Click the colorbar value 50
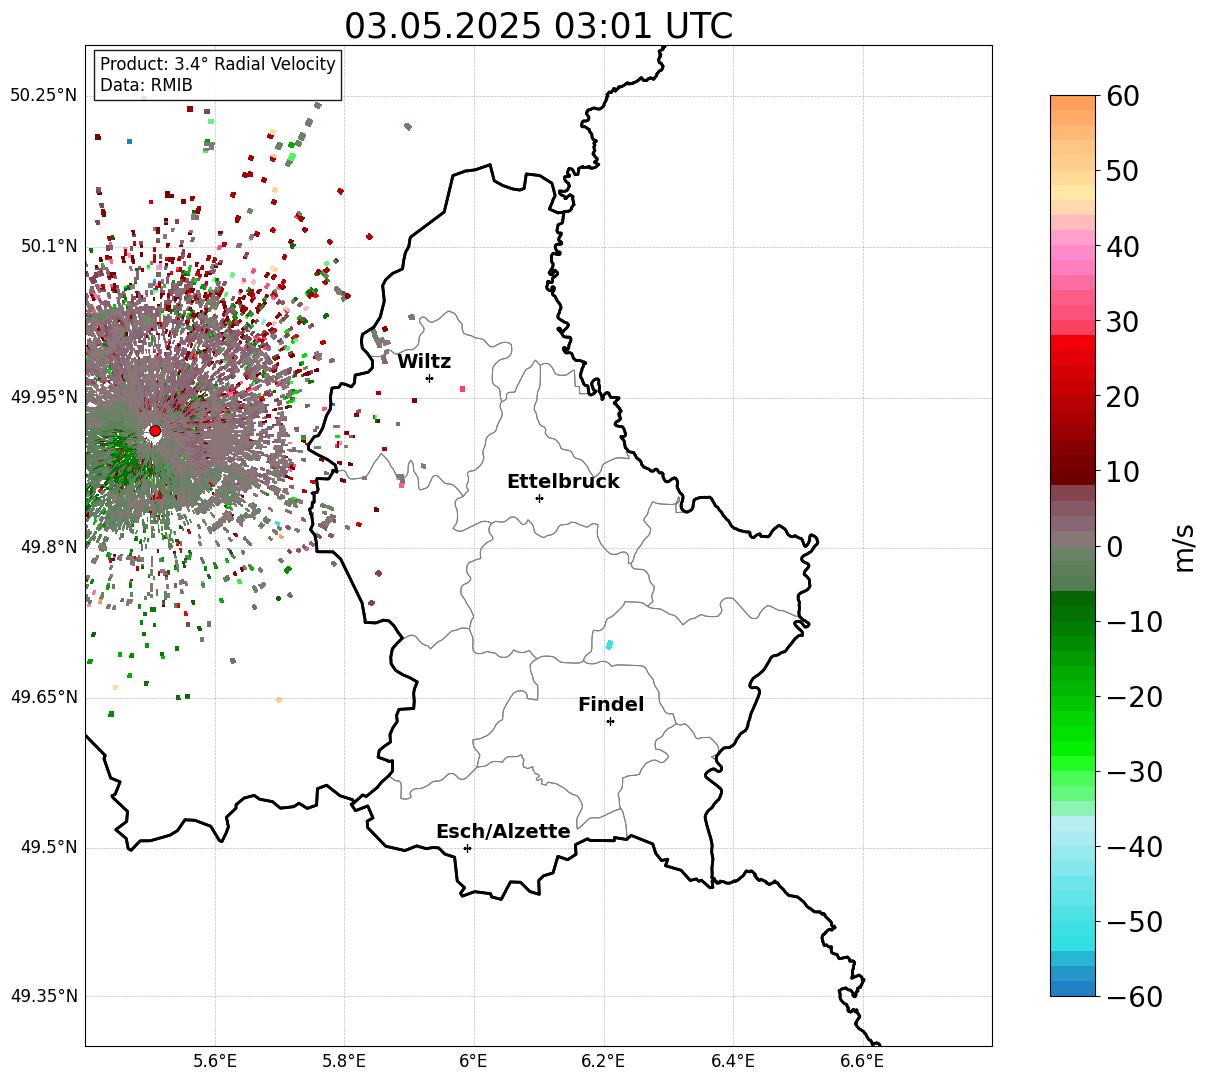This screenshot has width=1207, height=1081. pos(1122,171)
